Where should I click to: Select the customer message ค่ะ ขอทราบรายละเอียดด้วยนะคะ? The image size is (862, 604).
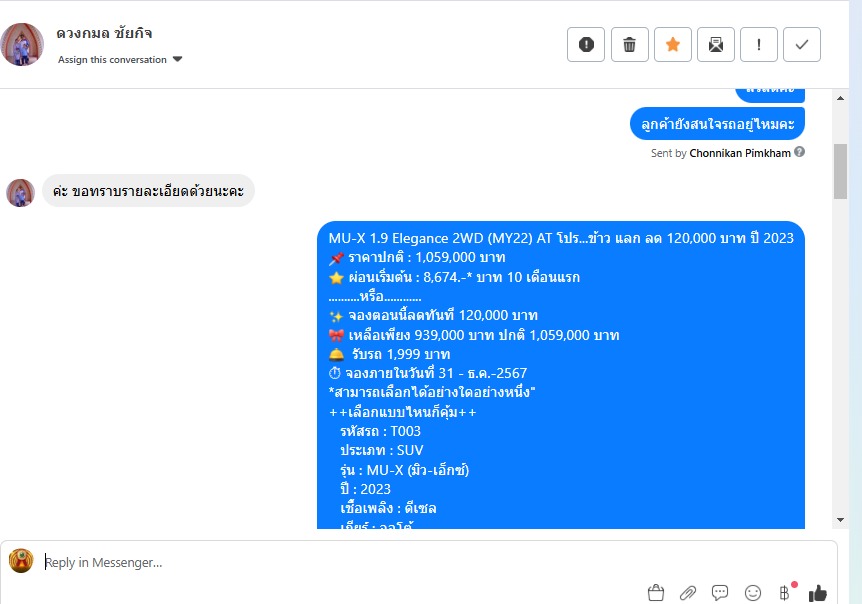[x=148, y=191]
